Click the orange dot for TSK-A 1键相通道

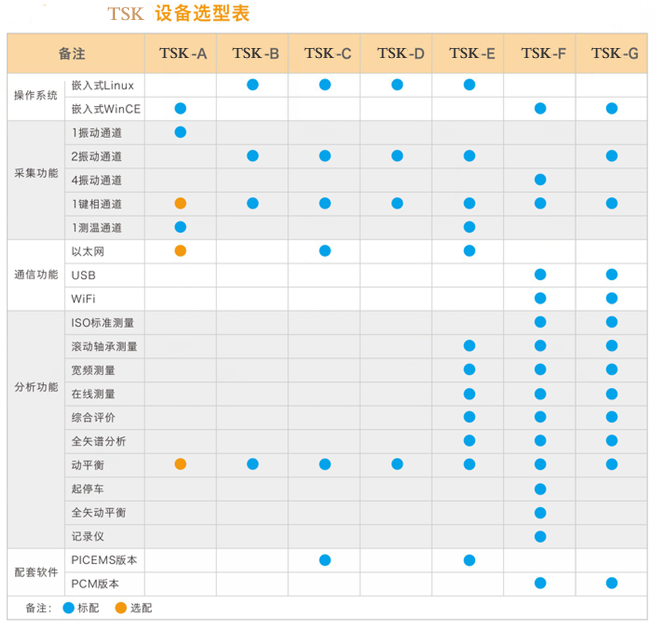pyautogui.click(x=181, y=203)
